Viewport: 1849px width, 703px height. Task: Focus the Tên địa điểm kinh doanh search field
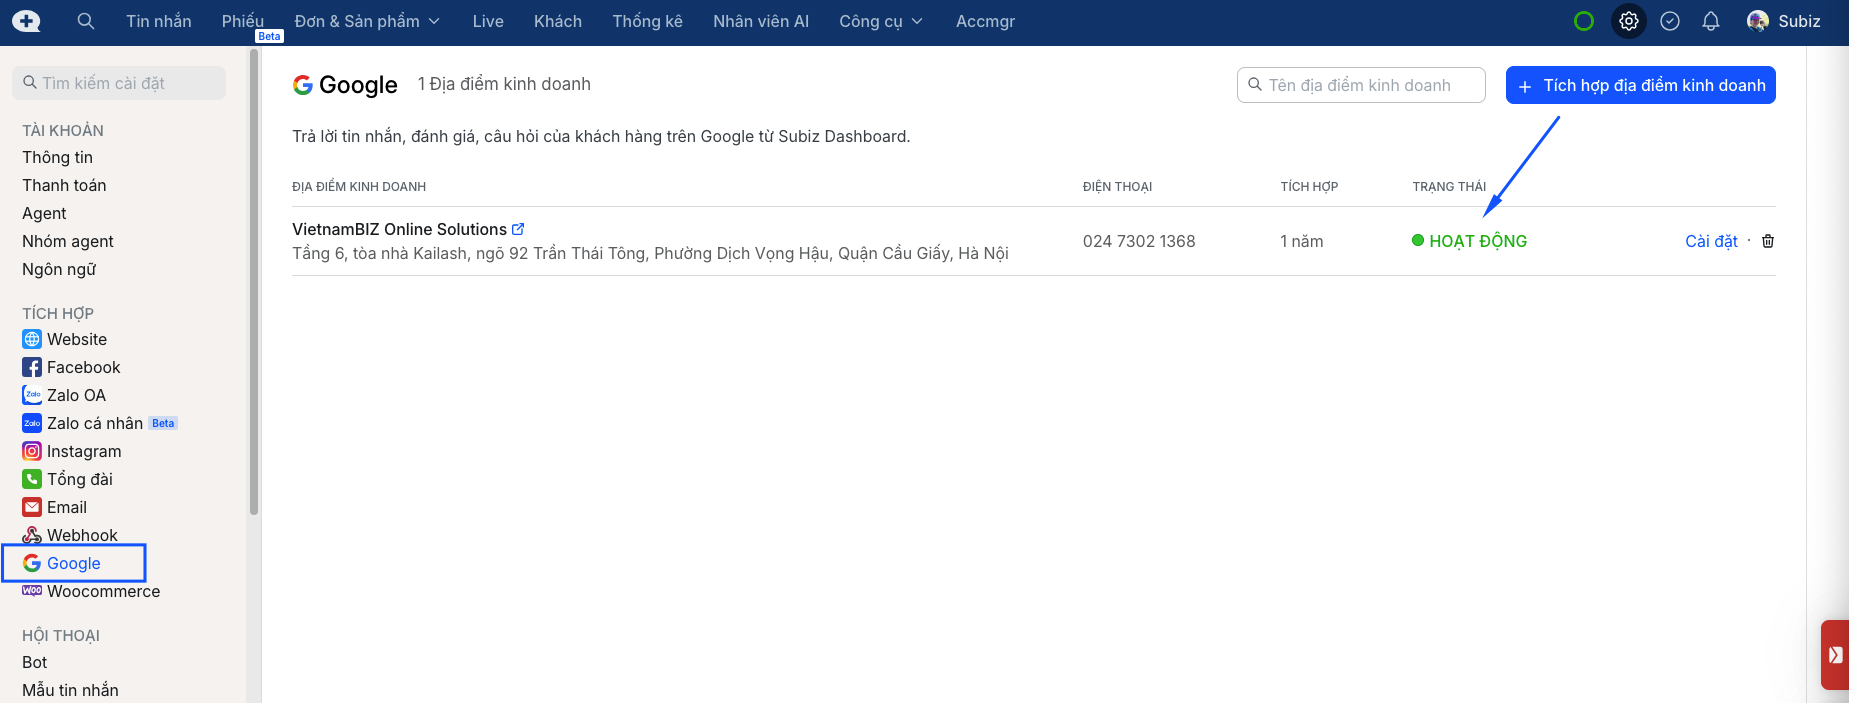click(x=1370, y=85)
